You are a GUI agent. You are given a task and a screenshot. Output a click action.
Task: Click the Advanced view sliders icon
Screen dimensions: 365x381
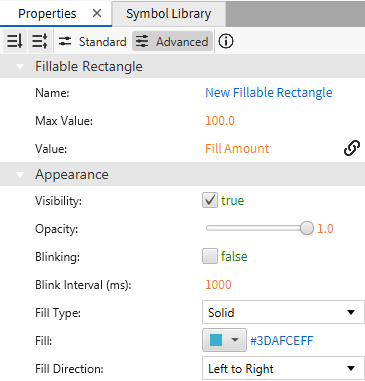(x=142, y=42)
